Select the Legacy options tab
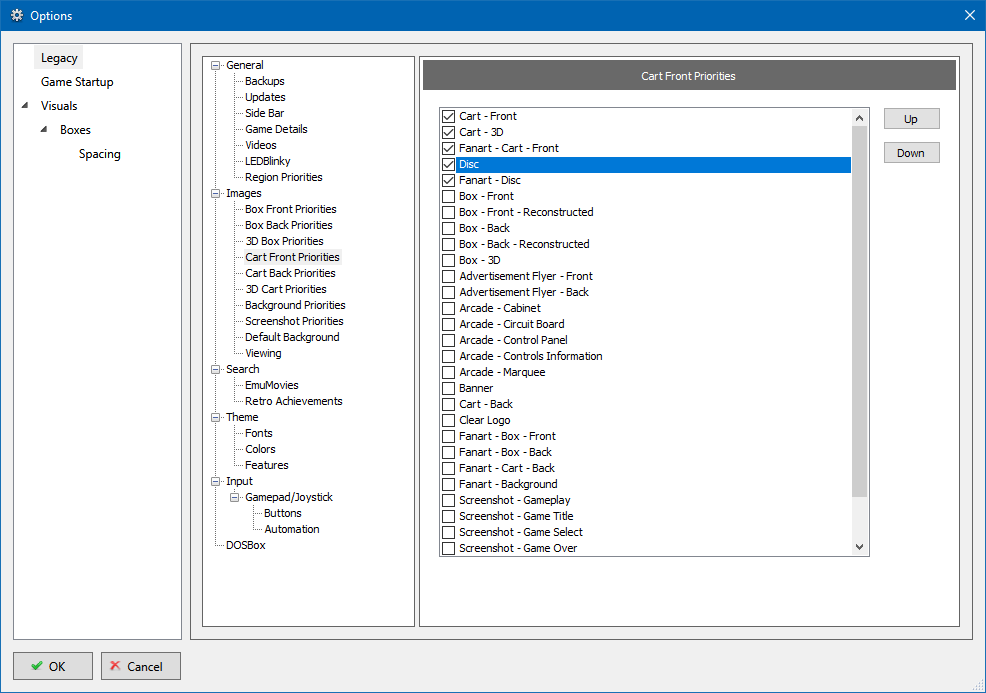Viewport: 986px width, 693px height. click(x=59, y=58)
